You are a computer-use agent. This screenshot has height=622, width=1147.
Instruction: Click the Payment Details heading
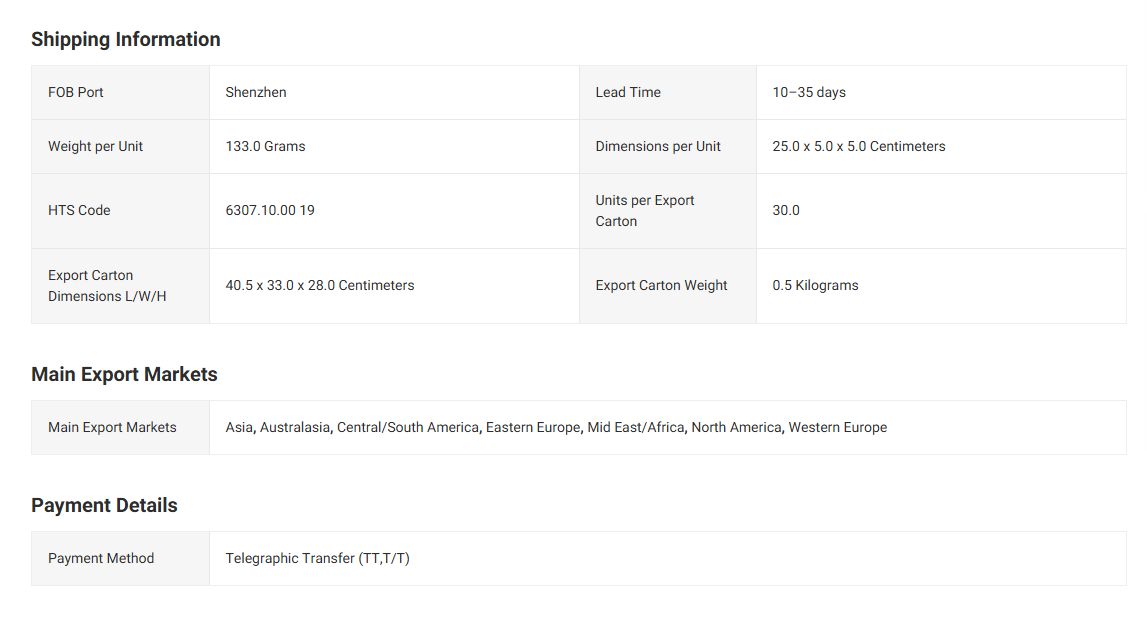(x=104, y=505)
